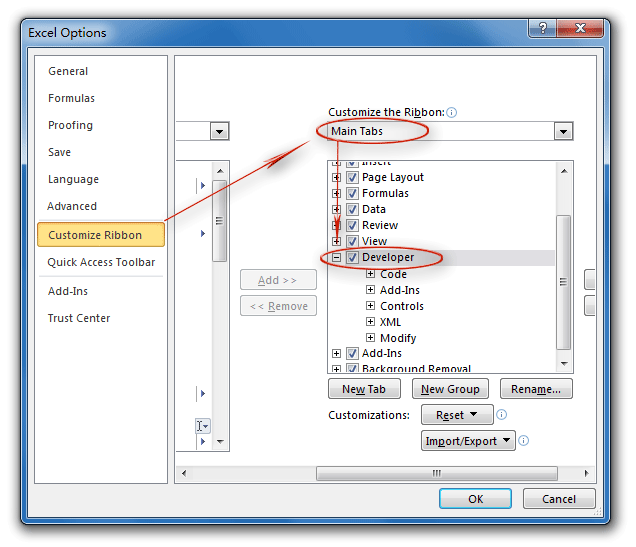Uncheck the Page Layout tab checkbox
Screen dimensions: 636x547
352,177
